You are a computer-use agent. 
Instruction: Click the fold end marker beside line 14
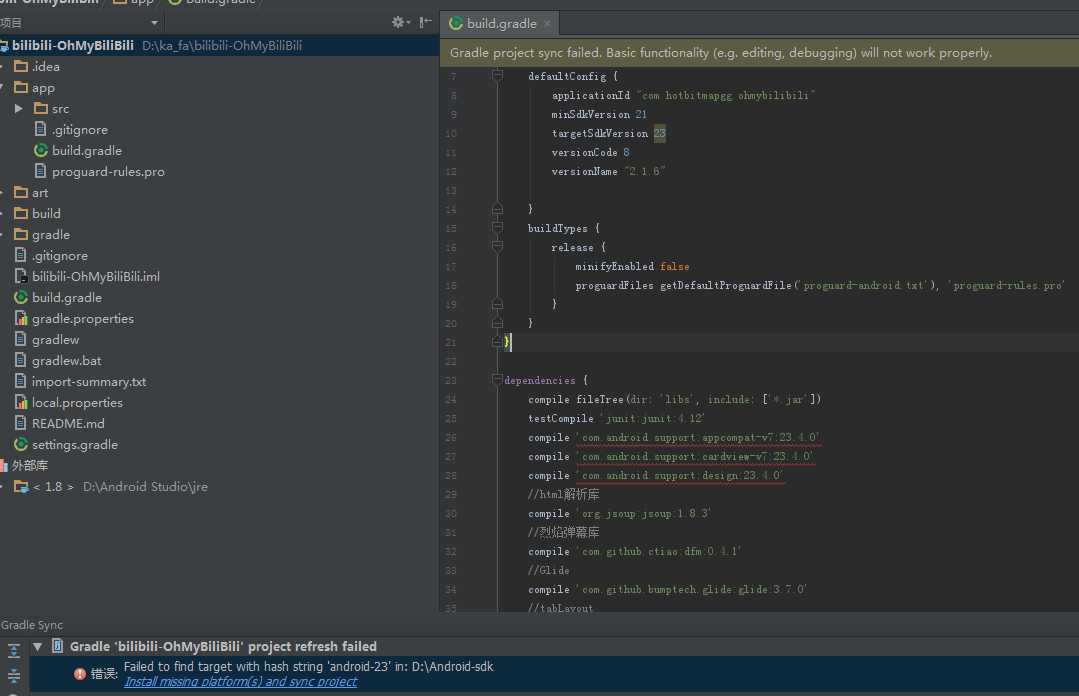coord(498,209)
